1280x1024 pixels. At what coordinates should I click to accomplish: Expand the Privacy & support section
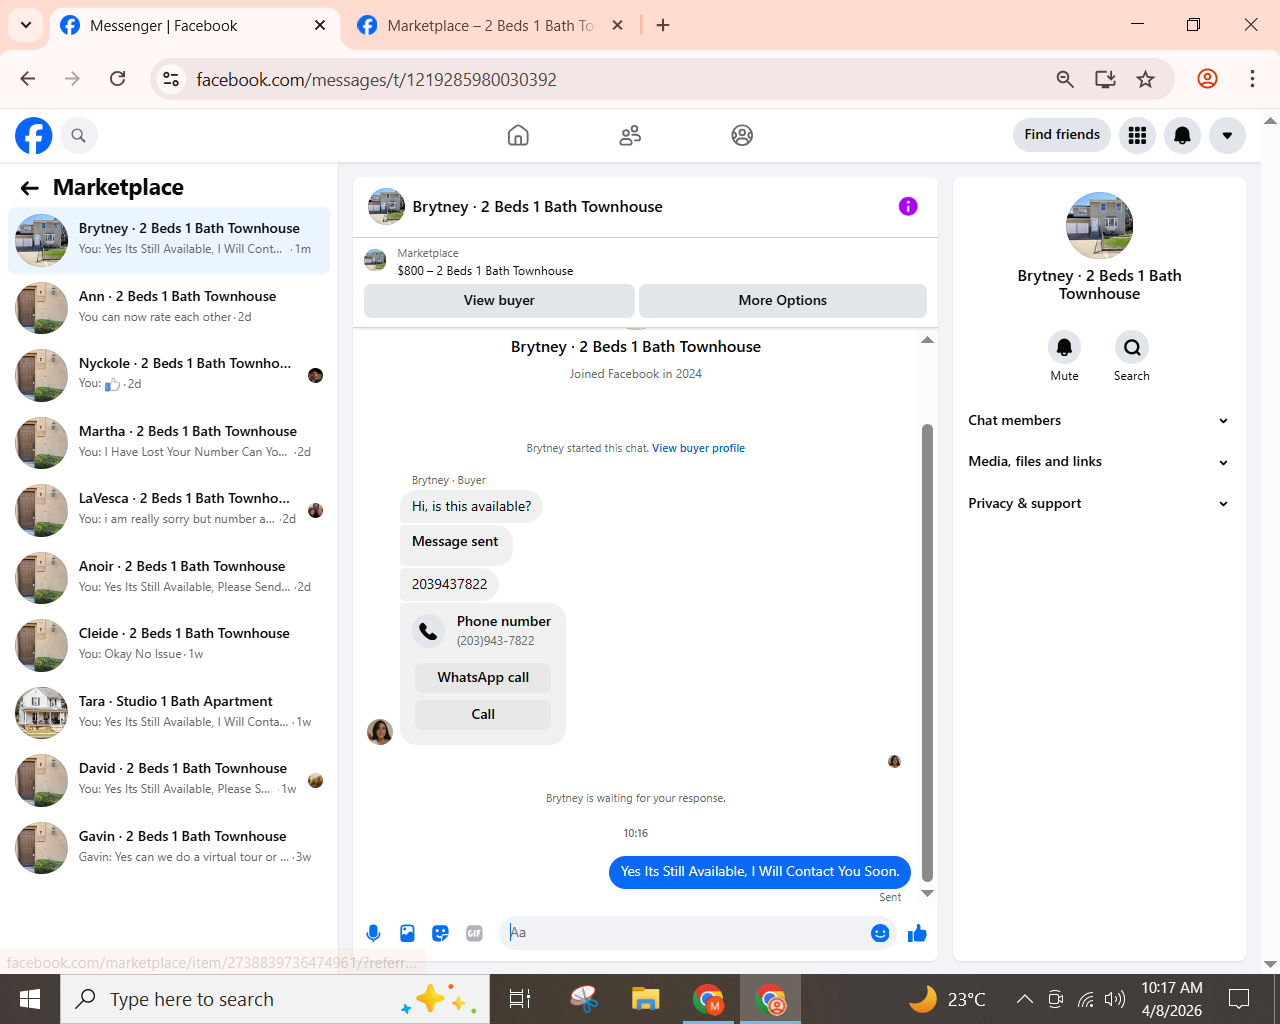(1098, 503)
